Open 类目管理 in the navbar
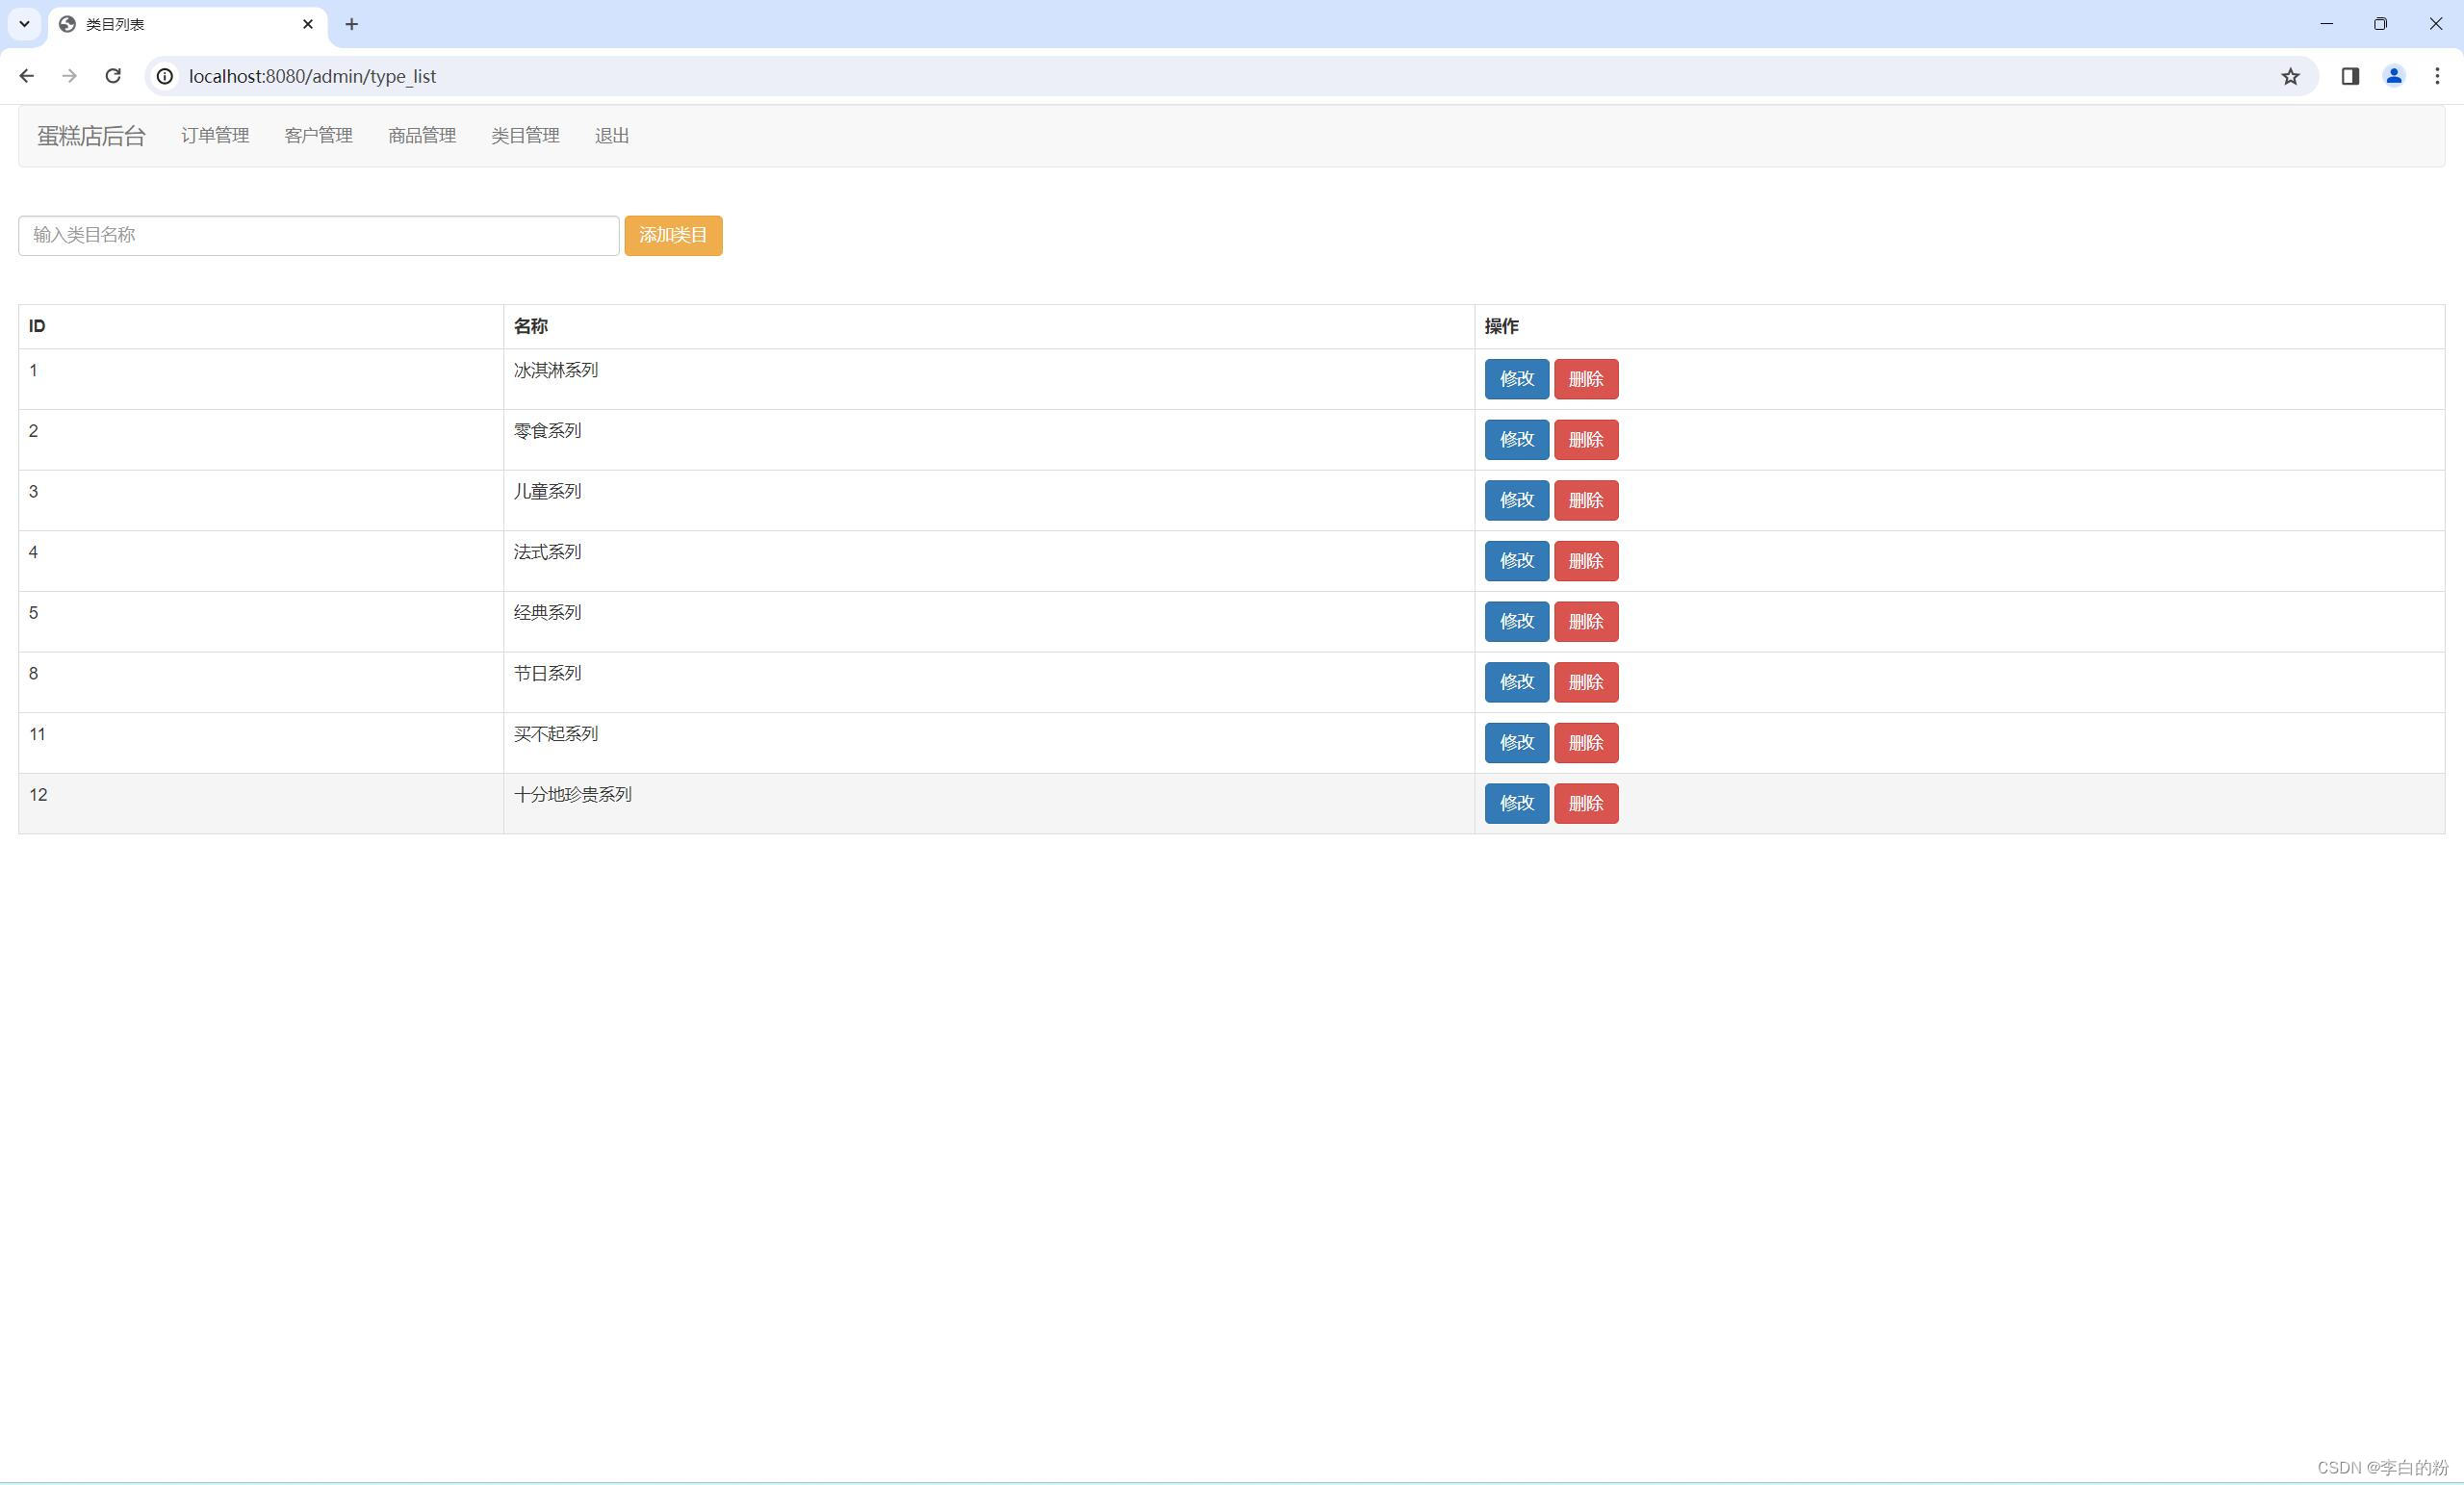Viewport: 2464px width, 1485px height. [x=525, y=136]
